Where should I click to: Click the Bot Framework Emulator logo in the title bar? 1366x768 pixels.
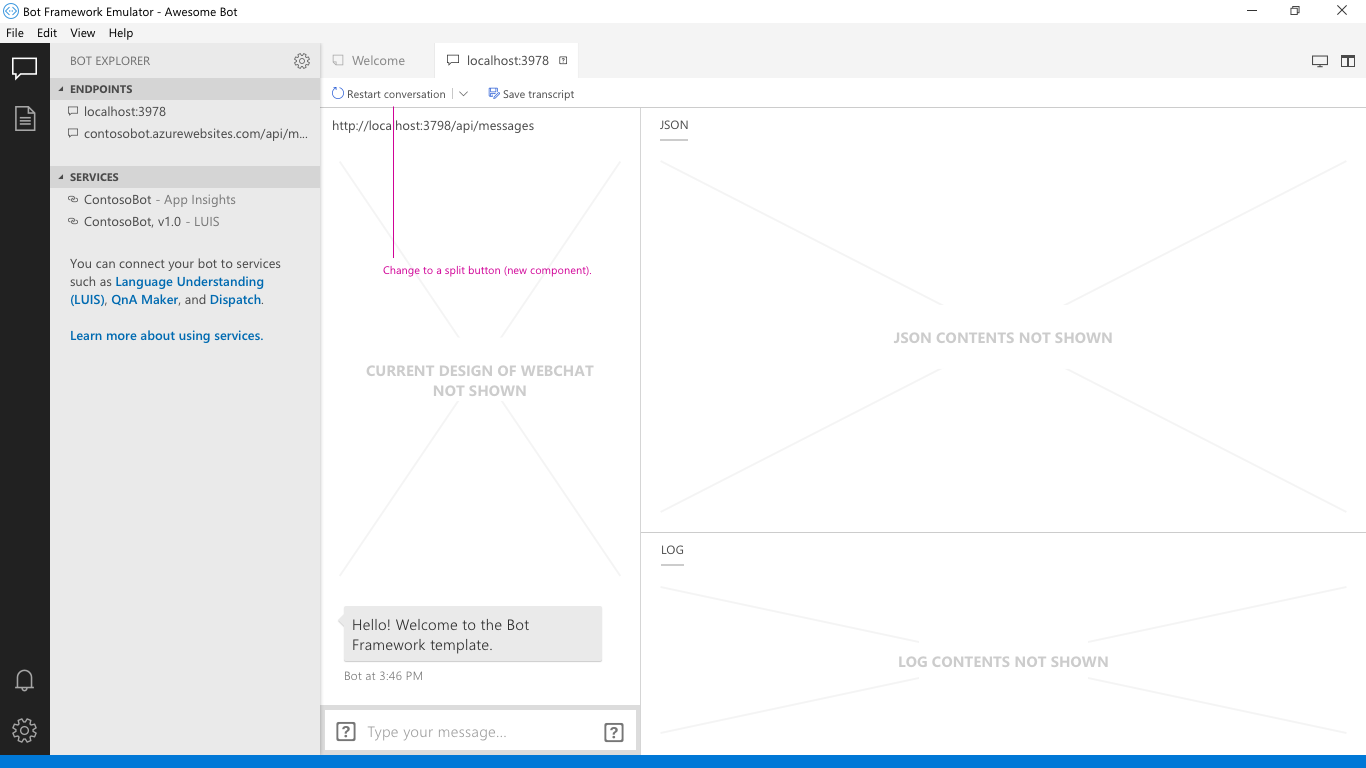[x=12, y=11]
